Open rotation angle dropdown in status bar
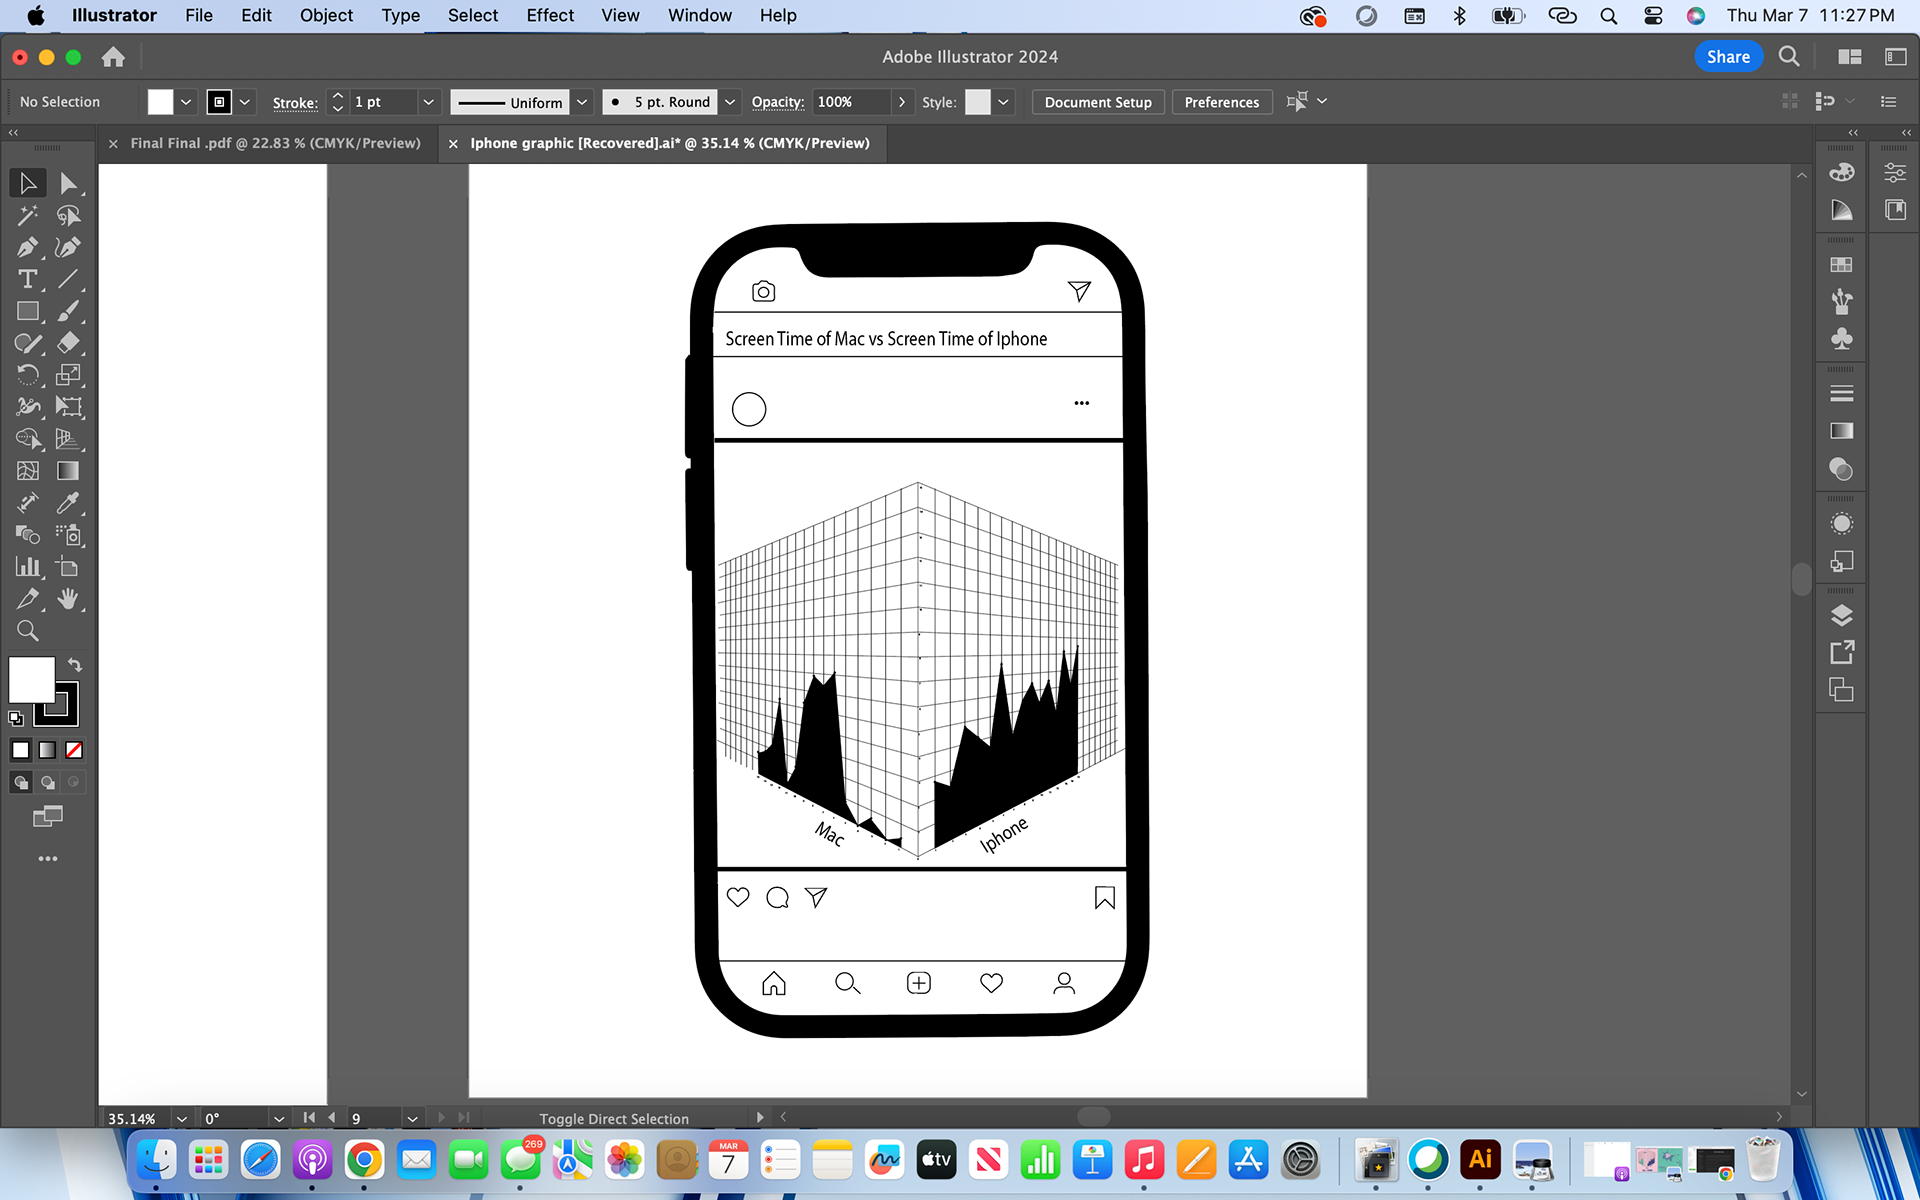This screenshot has height=1200, width=1920. point(279,1118)
